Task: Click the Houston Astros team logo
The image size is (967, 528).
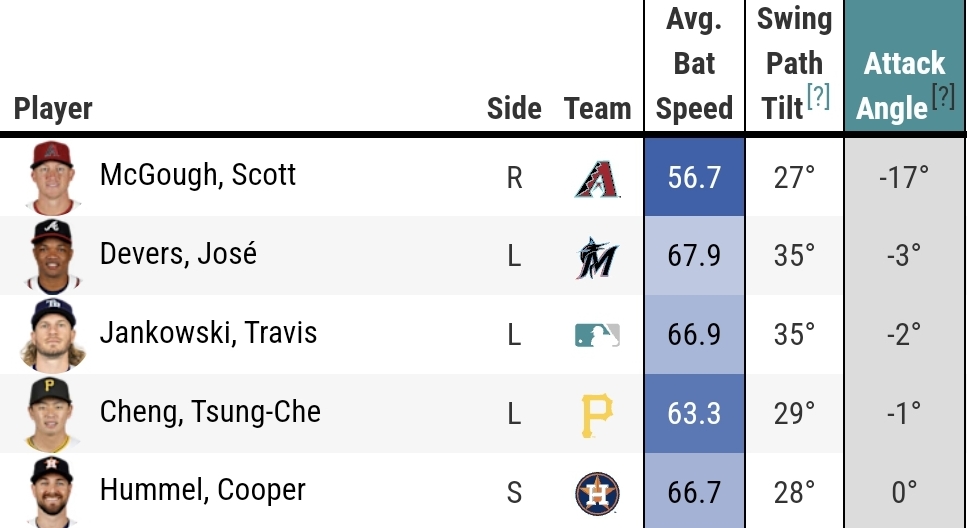Action: point(597,493)
